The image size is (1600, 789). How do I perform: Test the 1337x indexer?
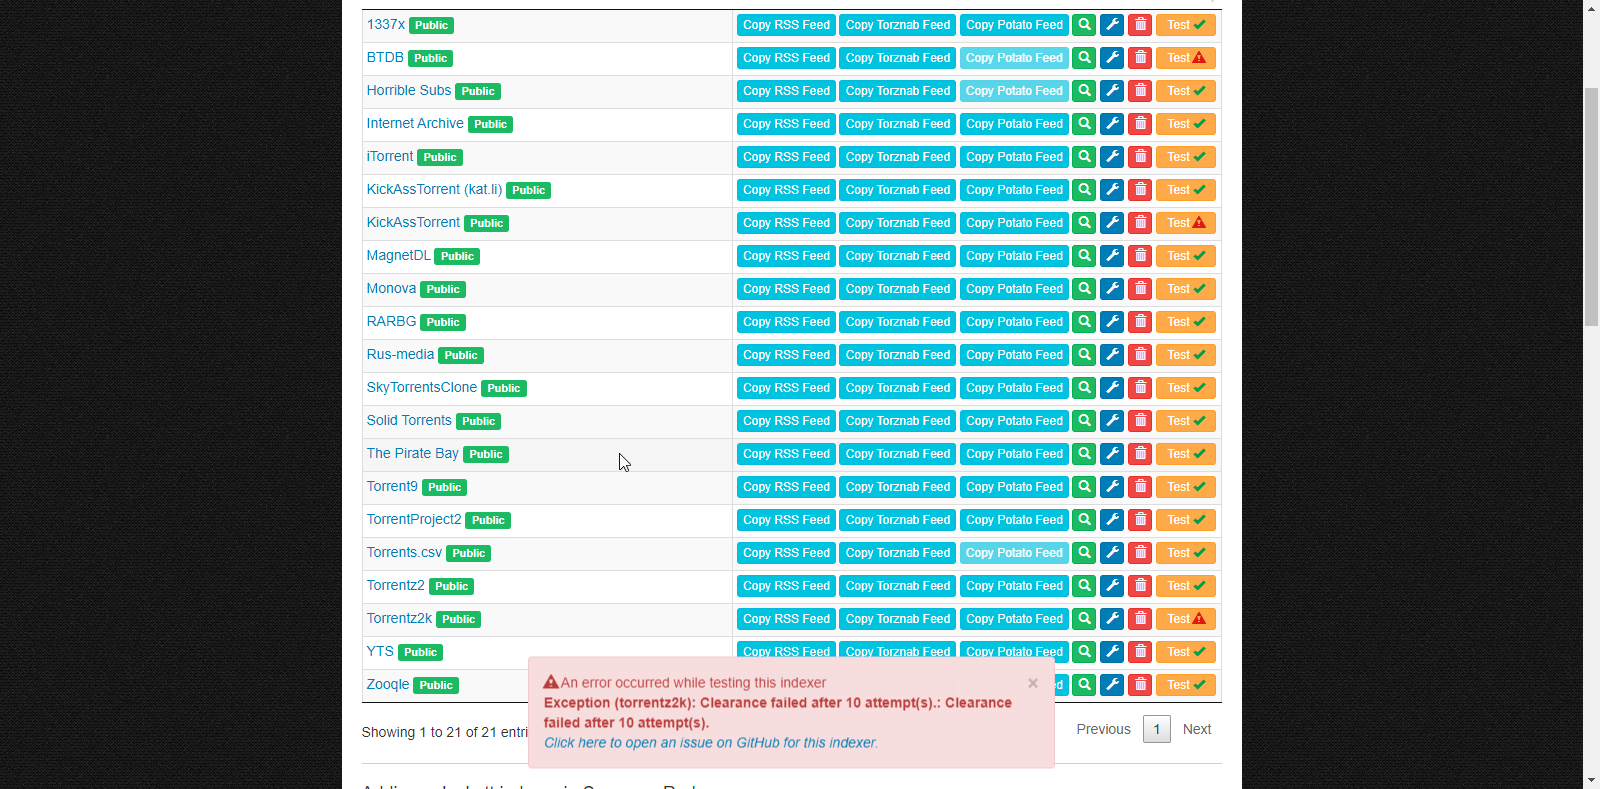click(1186, 25)
